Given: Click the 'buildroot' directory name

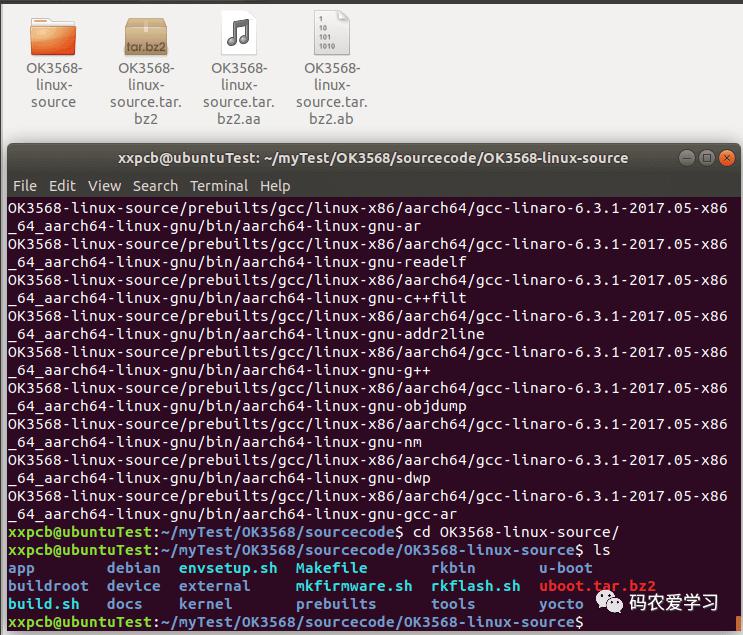Looking at the screenshot, I should coord(48,586).
